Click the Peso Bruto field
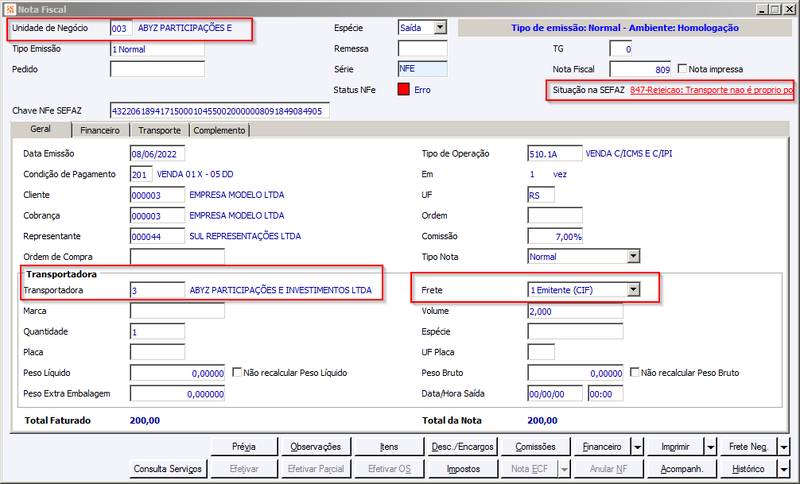Viewport: 800px width, 484px height. click(575, 373)
